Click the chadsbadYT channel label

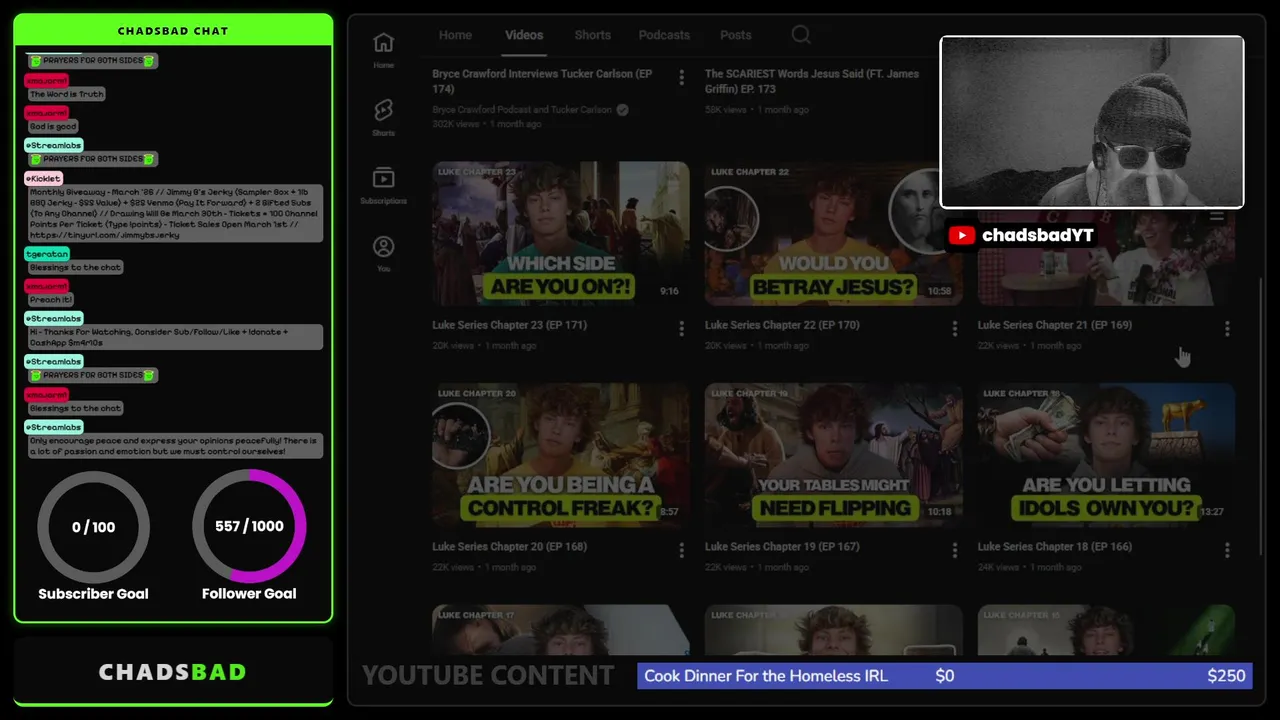coord(1037,235)
